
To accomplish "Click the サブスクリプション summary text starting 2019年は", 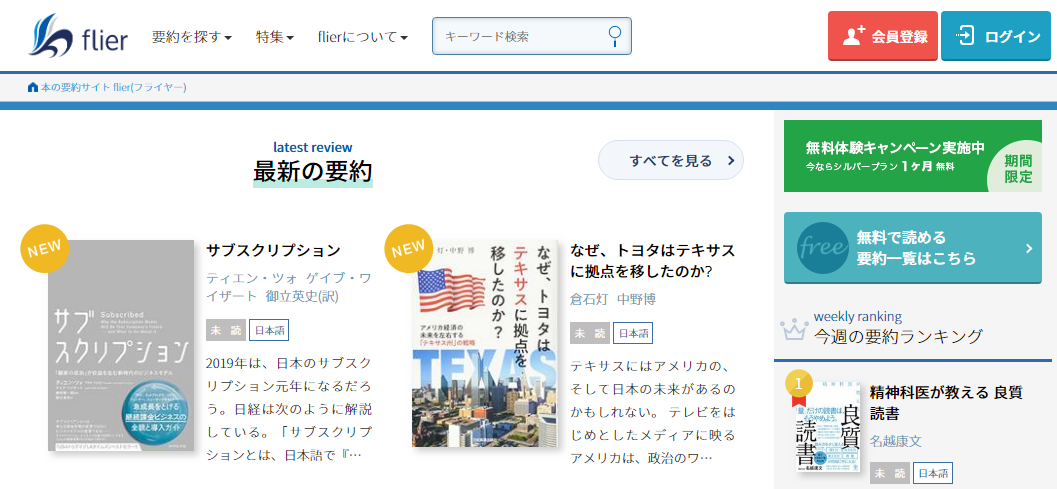I will pos(289,409).
